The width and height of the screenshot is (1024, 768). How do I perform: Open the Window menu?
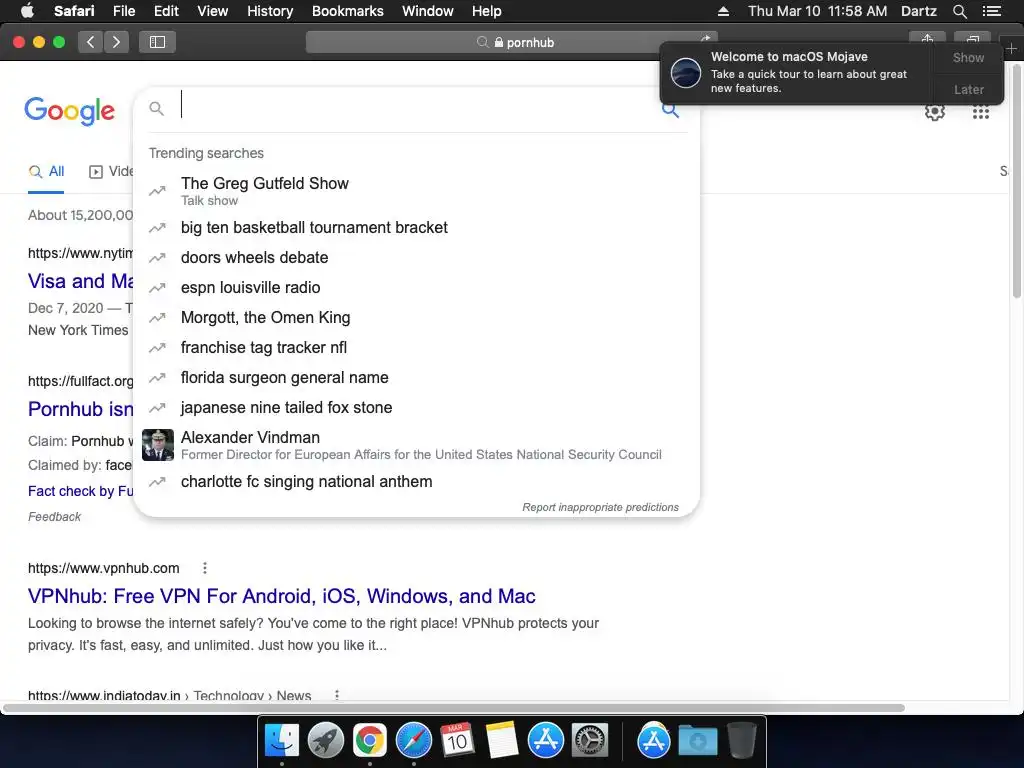click(x=427, y=11)
